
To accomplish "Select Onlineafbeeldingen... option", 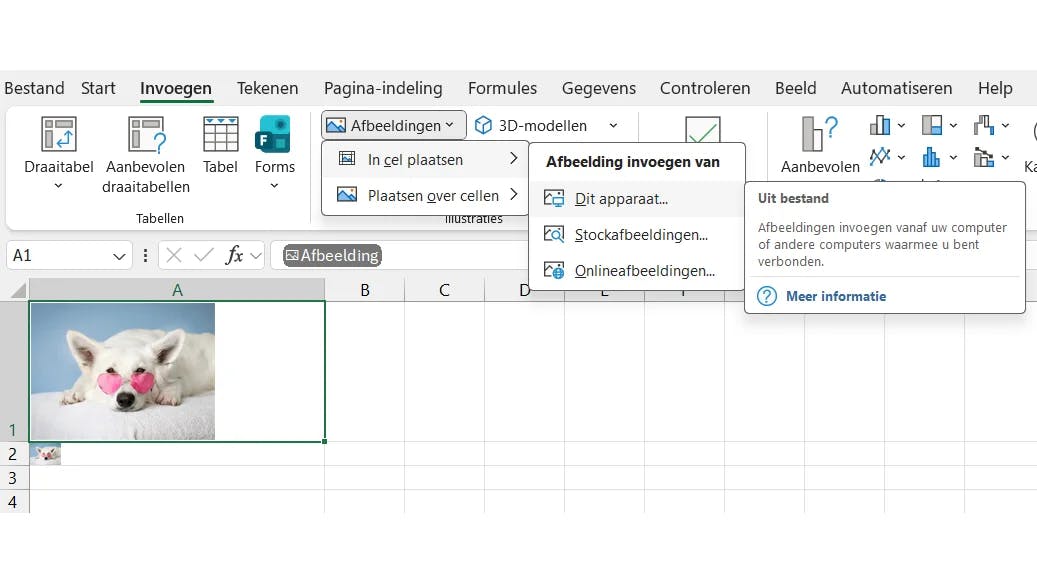I will [x=644, y=270].
